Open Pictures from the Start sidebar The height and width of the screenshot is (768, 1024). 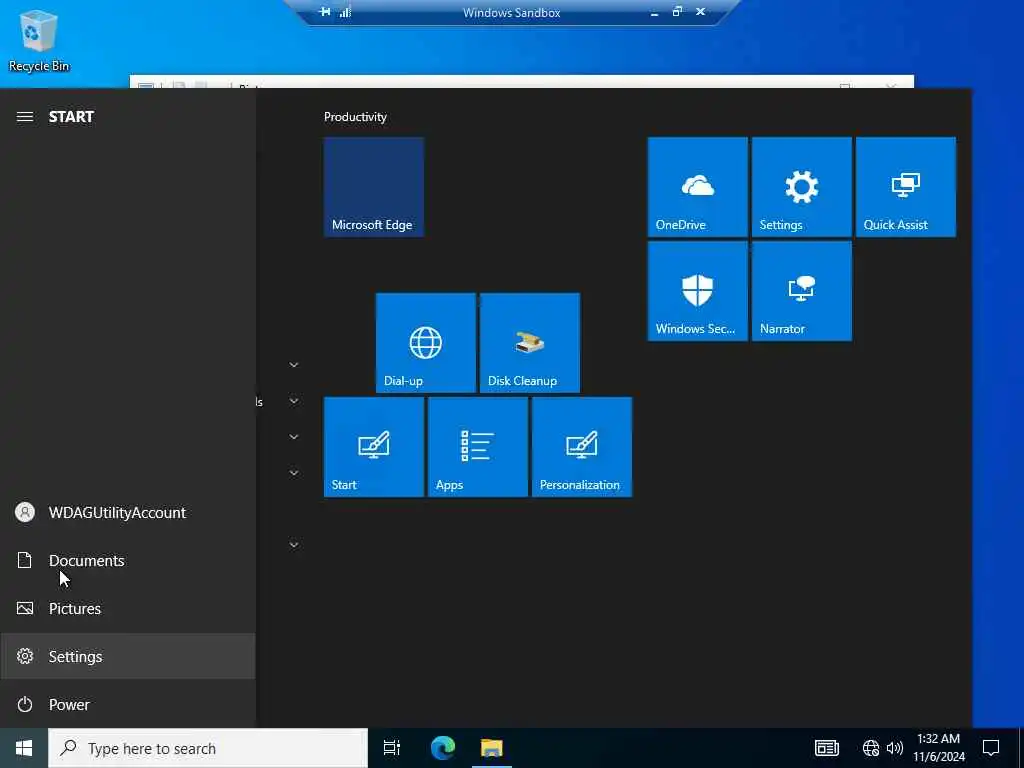[x=127, y=609]
